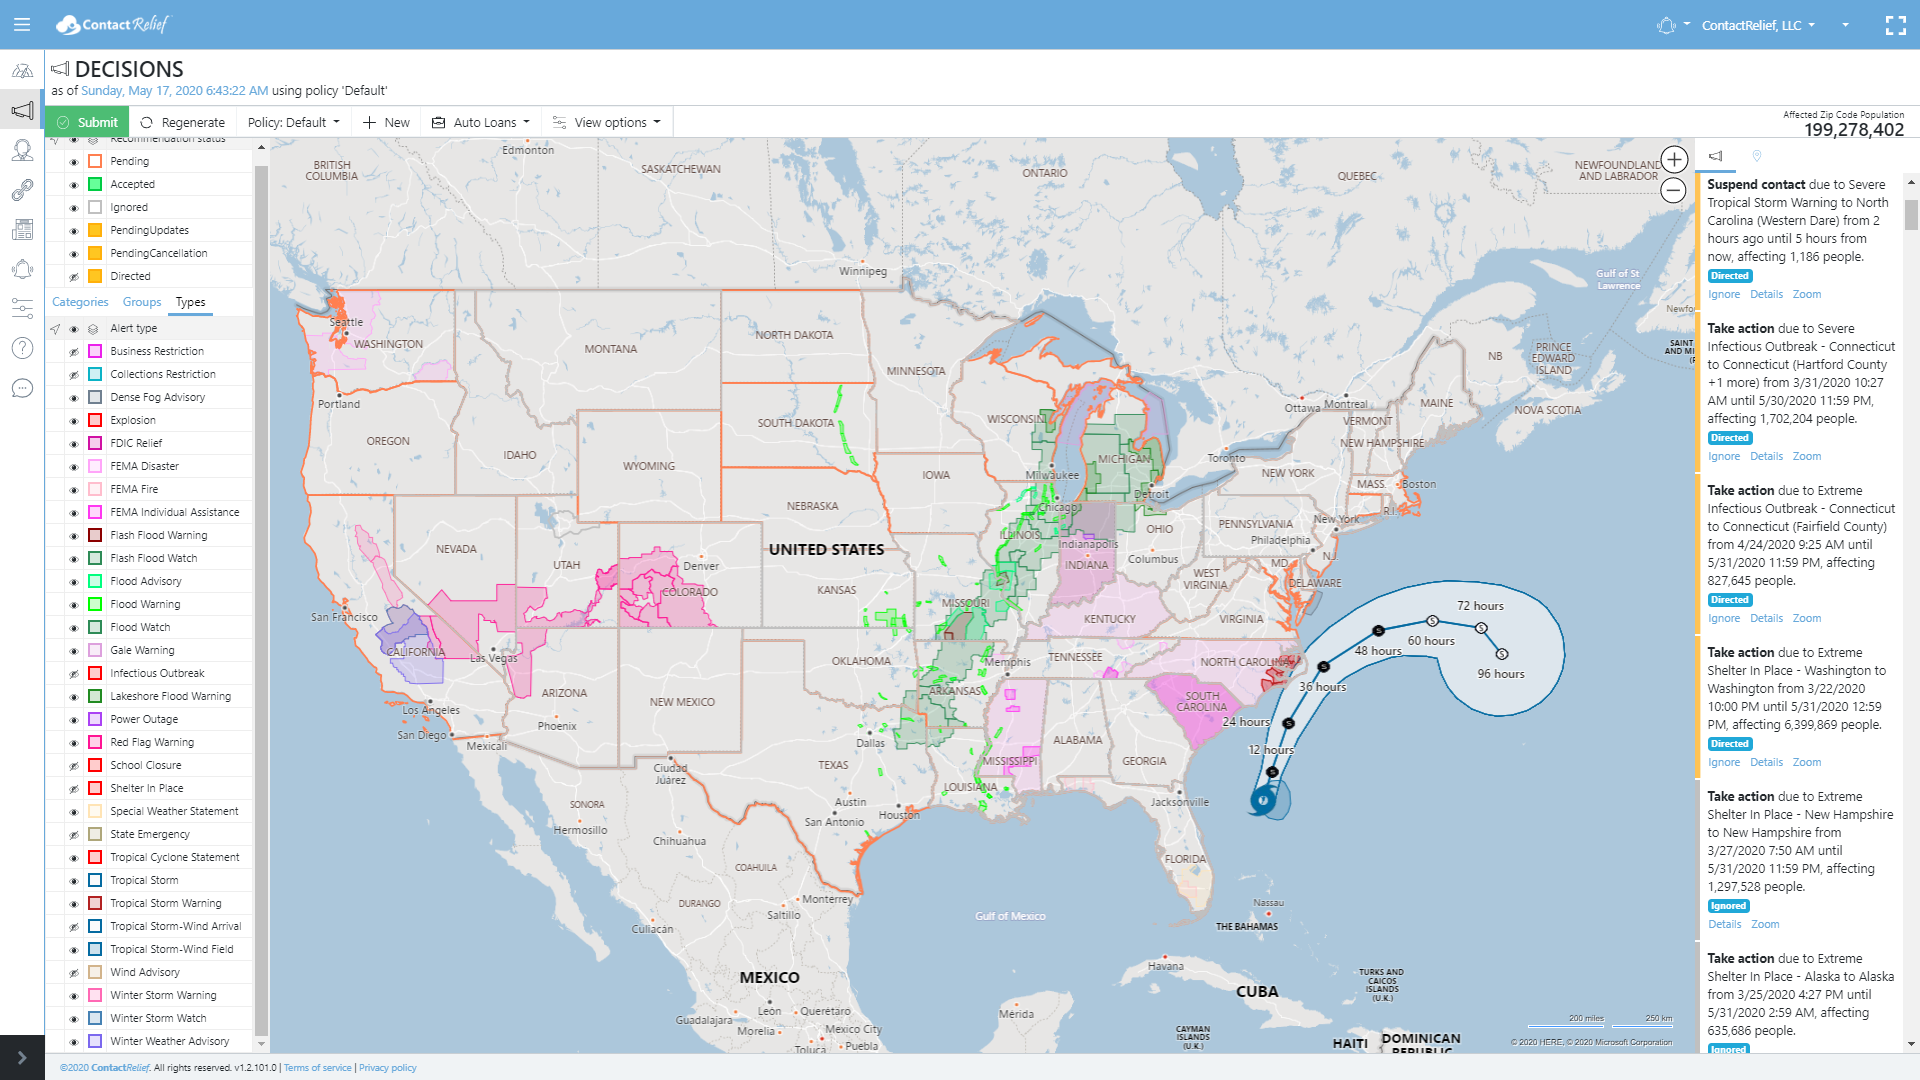Click the Alert type layers icon
The height and width of the screenshot is (1080, 1920).
click(x=93, y=329)
